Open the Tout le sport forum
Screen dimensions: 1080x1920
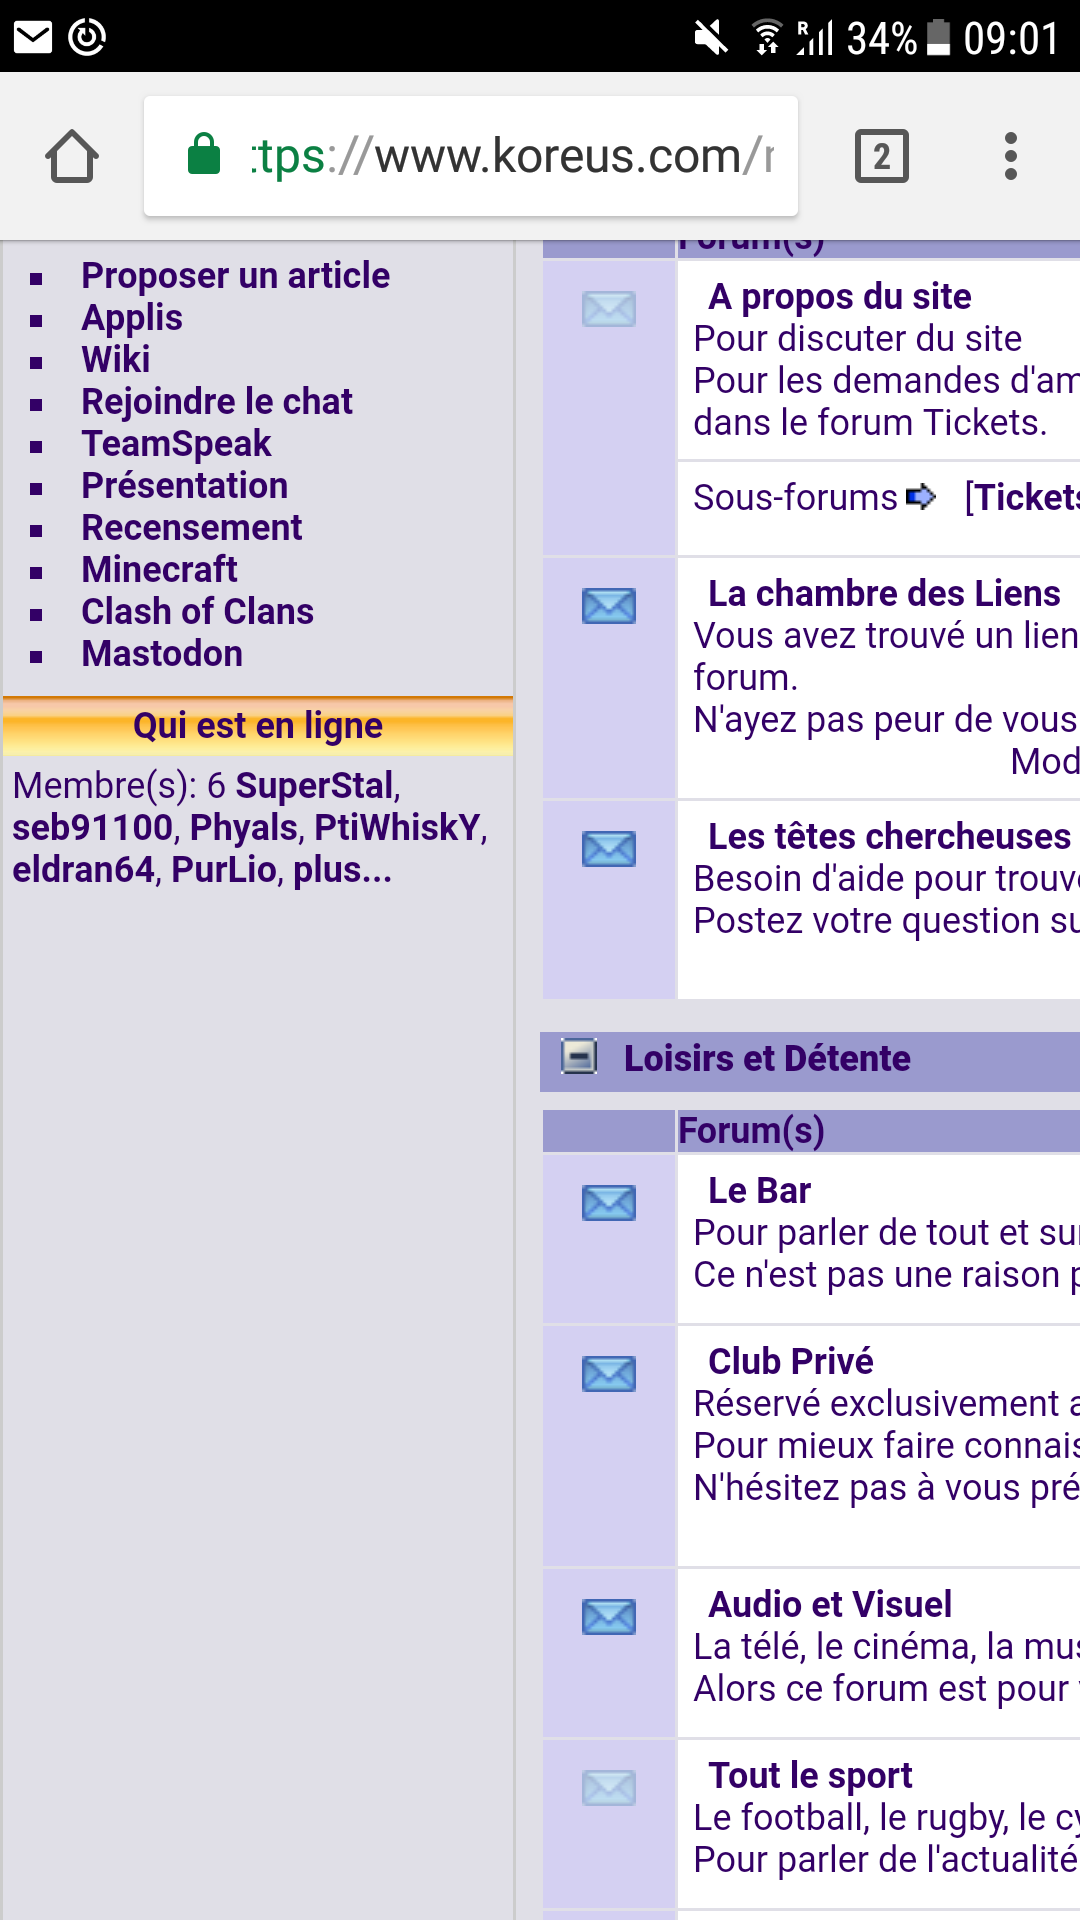click(810, 1776)
